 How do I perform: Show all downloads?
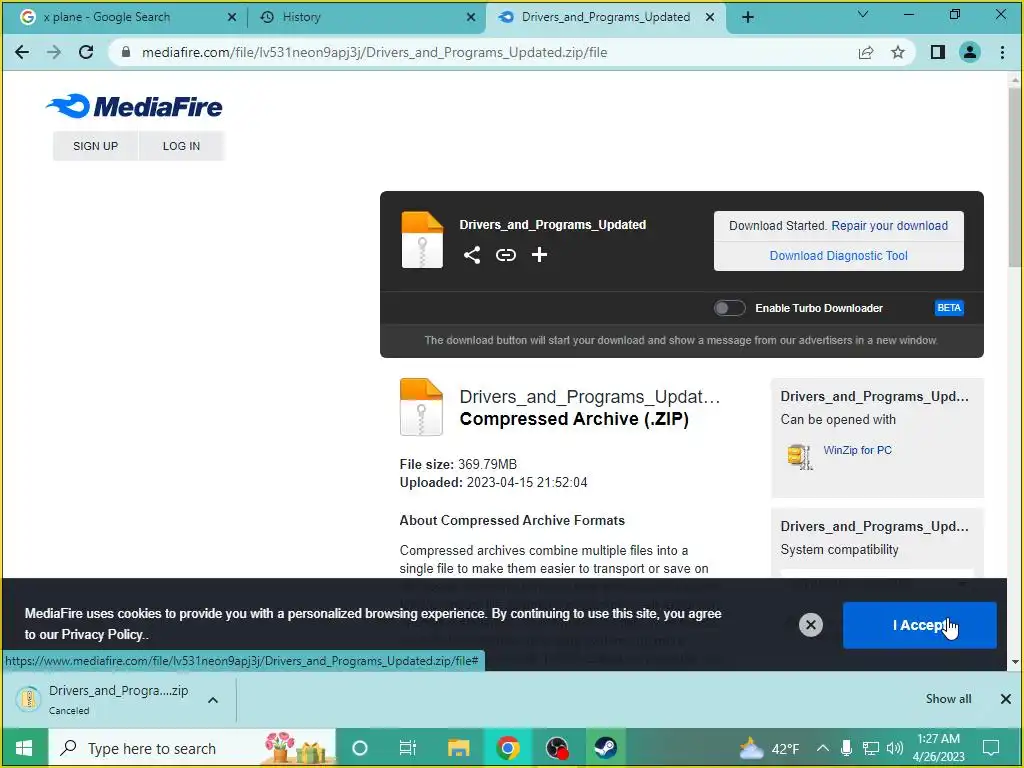click(948, 699)
